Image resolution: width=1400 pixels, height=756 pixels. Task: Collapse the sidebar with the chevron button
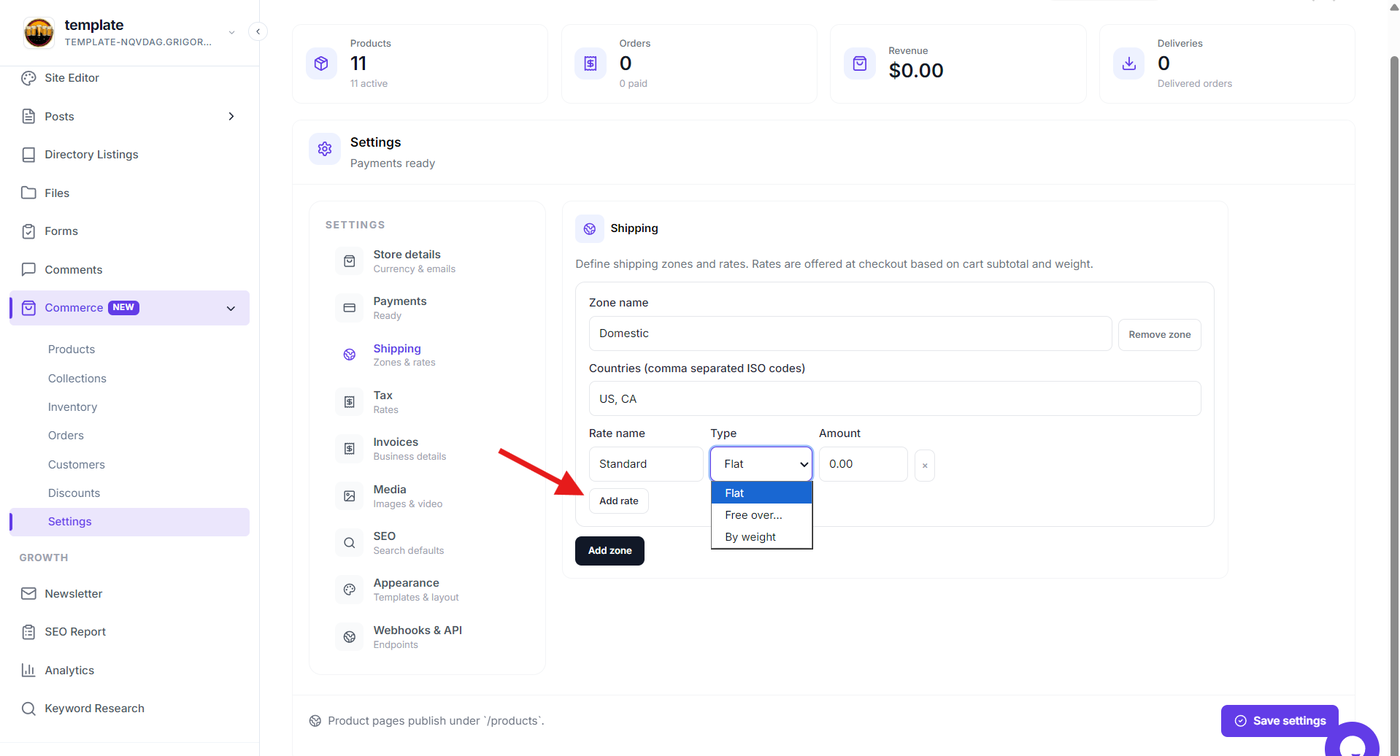257,32
